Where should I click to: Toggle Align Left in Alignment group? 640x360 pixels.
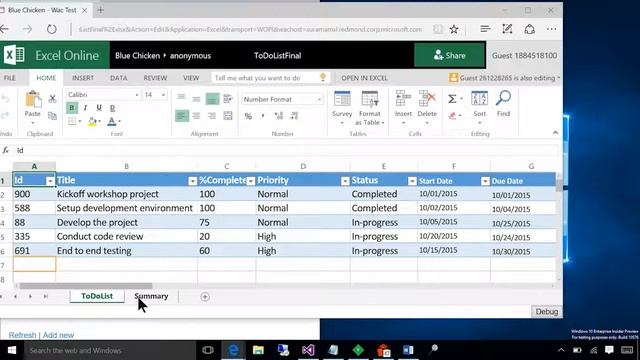tap(182, 116)
